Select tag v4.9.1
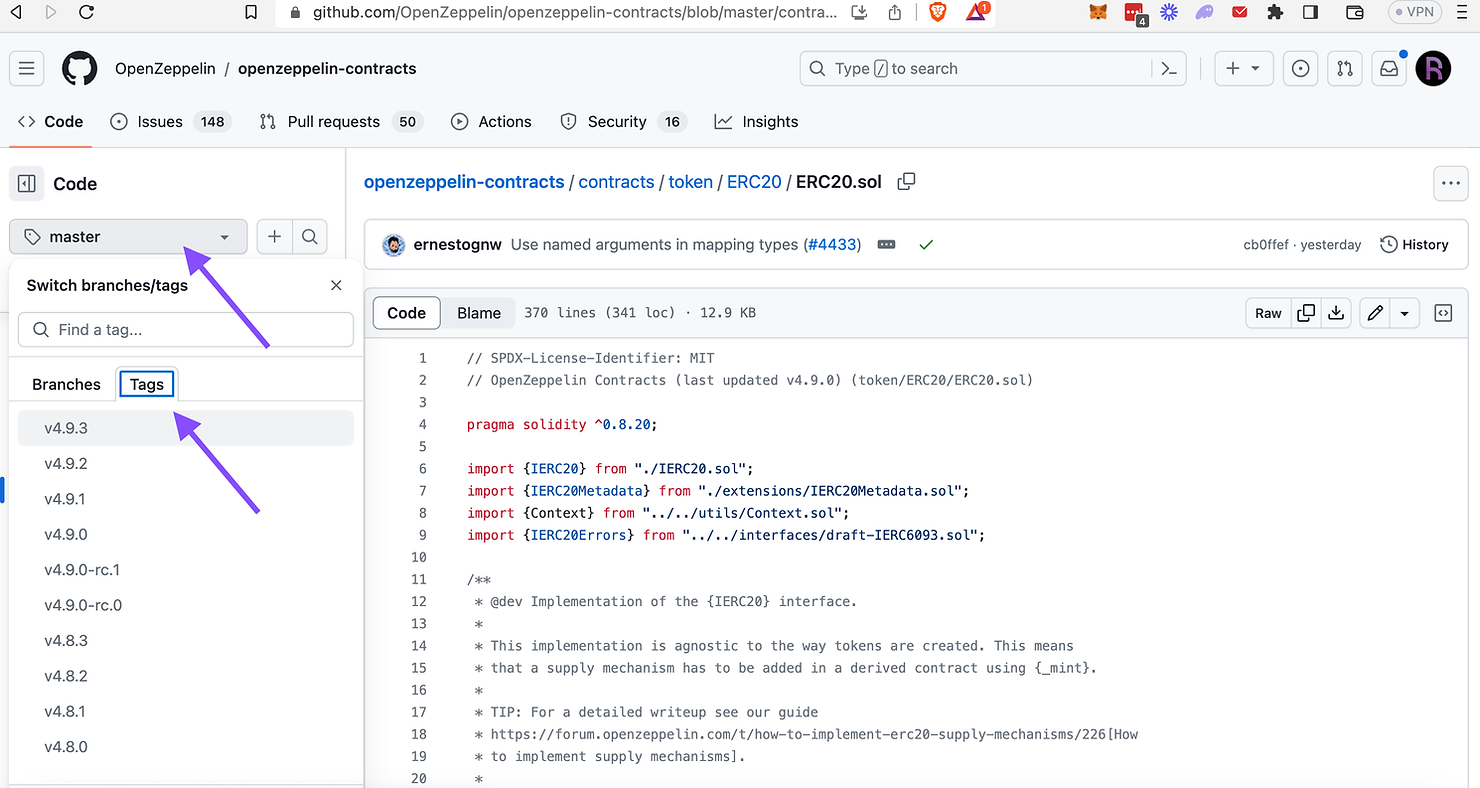The image size is (1480, 788). 186,499
